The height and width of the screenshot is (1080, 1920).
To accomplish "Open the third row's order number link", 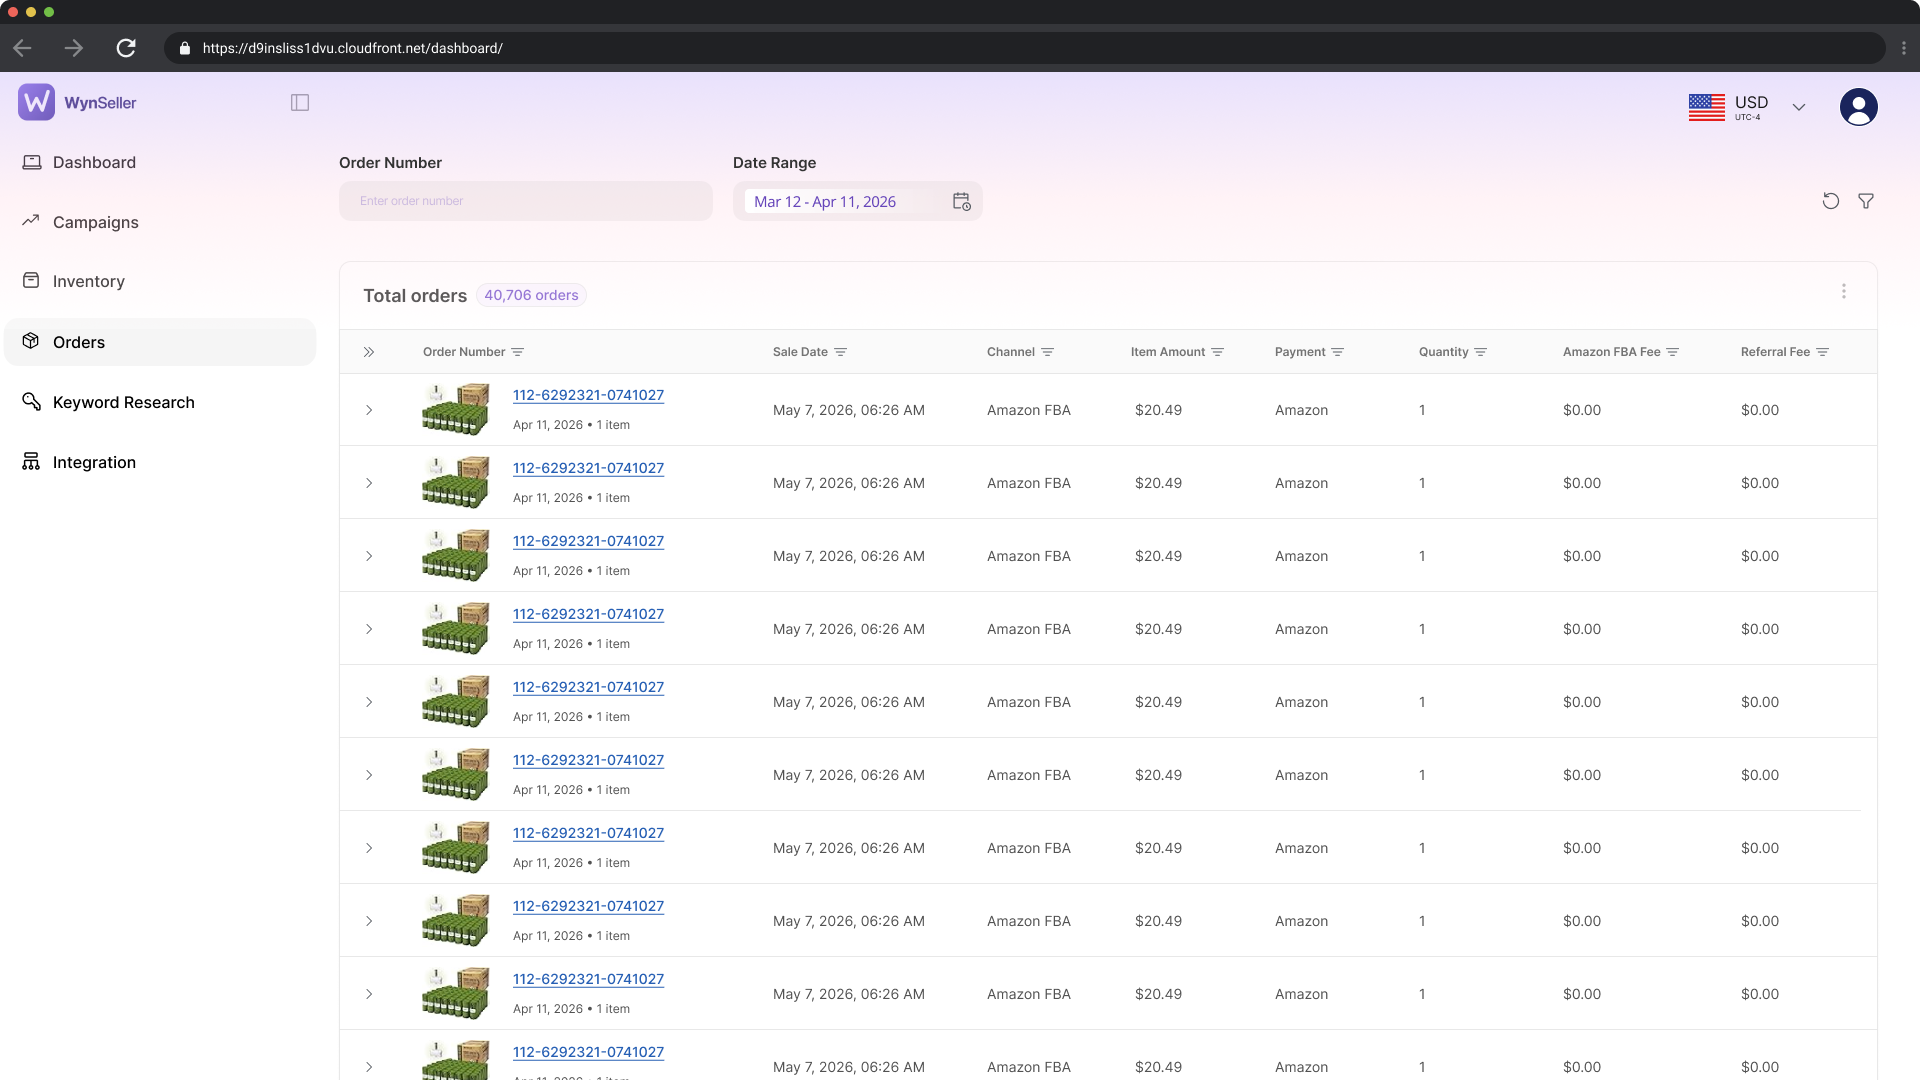I will [x=588, y=541].
